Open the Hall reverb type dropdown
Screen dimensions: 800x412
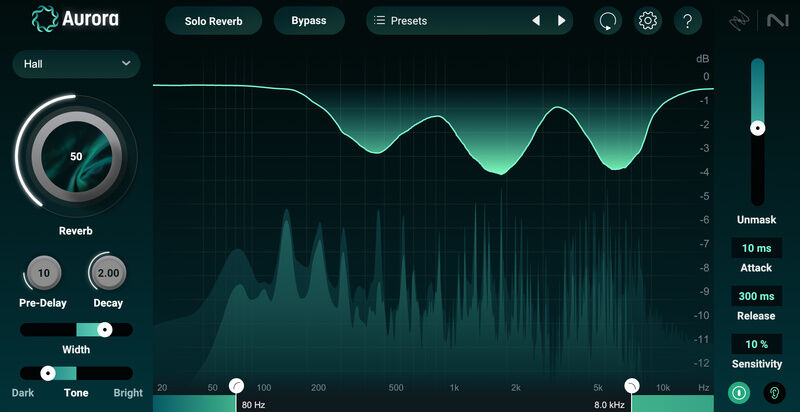coord(77,64)
